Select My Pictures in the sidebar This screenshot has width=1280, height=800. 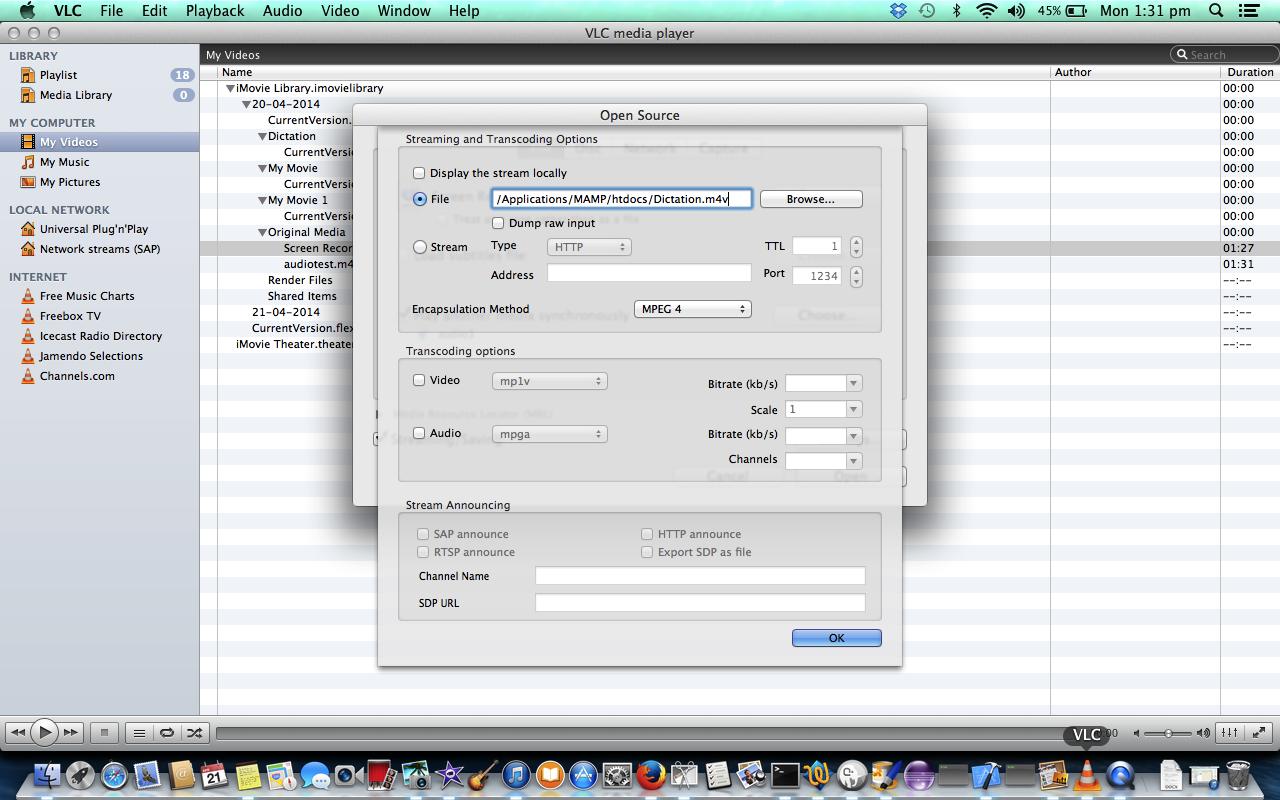[x=69, y=182]
